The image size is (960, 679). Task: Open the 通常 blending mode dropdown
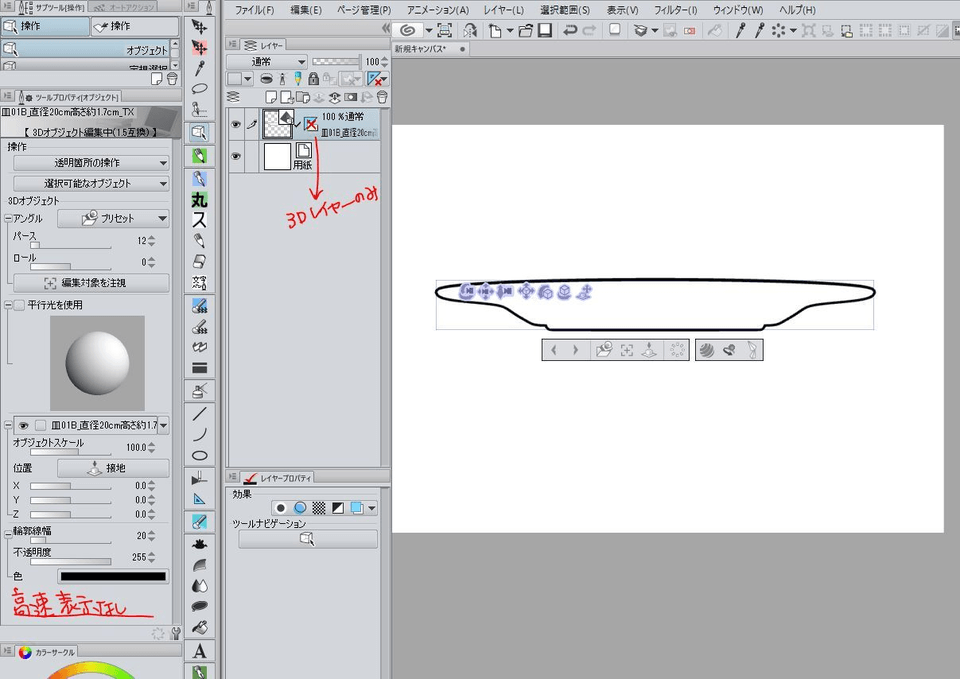coord(266,62)
